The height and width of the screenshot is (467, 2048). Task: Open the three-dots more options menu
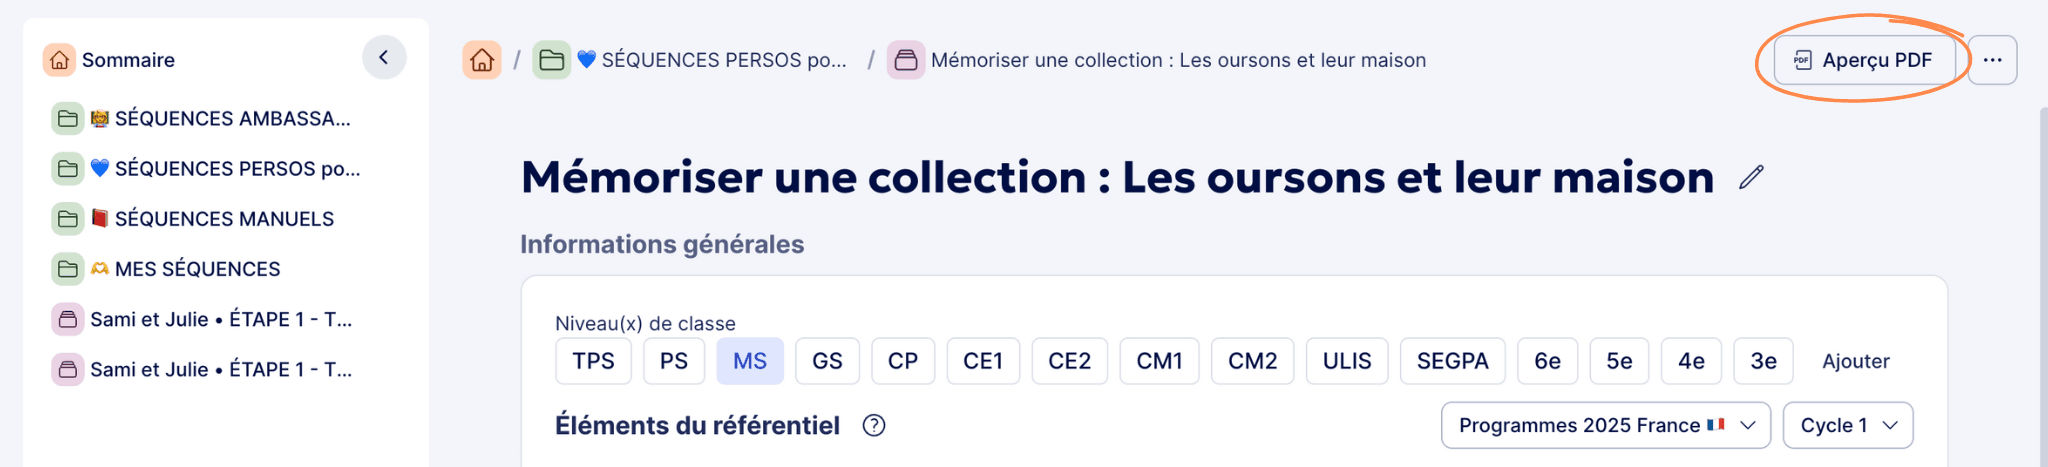[x=1992, y=60]
